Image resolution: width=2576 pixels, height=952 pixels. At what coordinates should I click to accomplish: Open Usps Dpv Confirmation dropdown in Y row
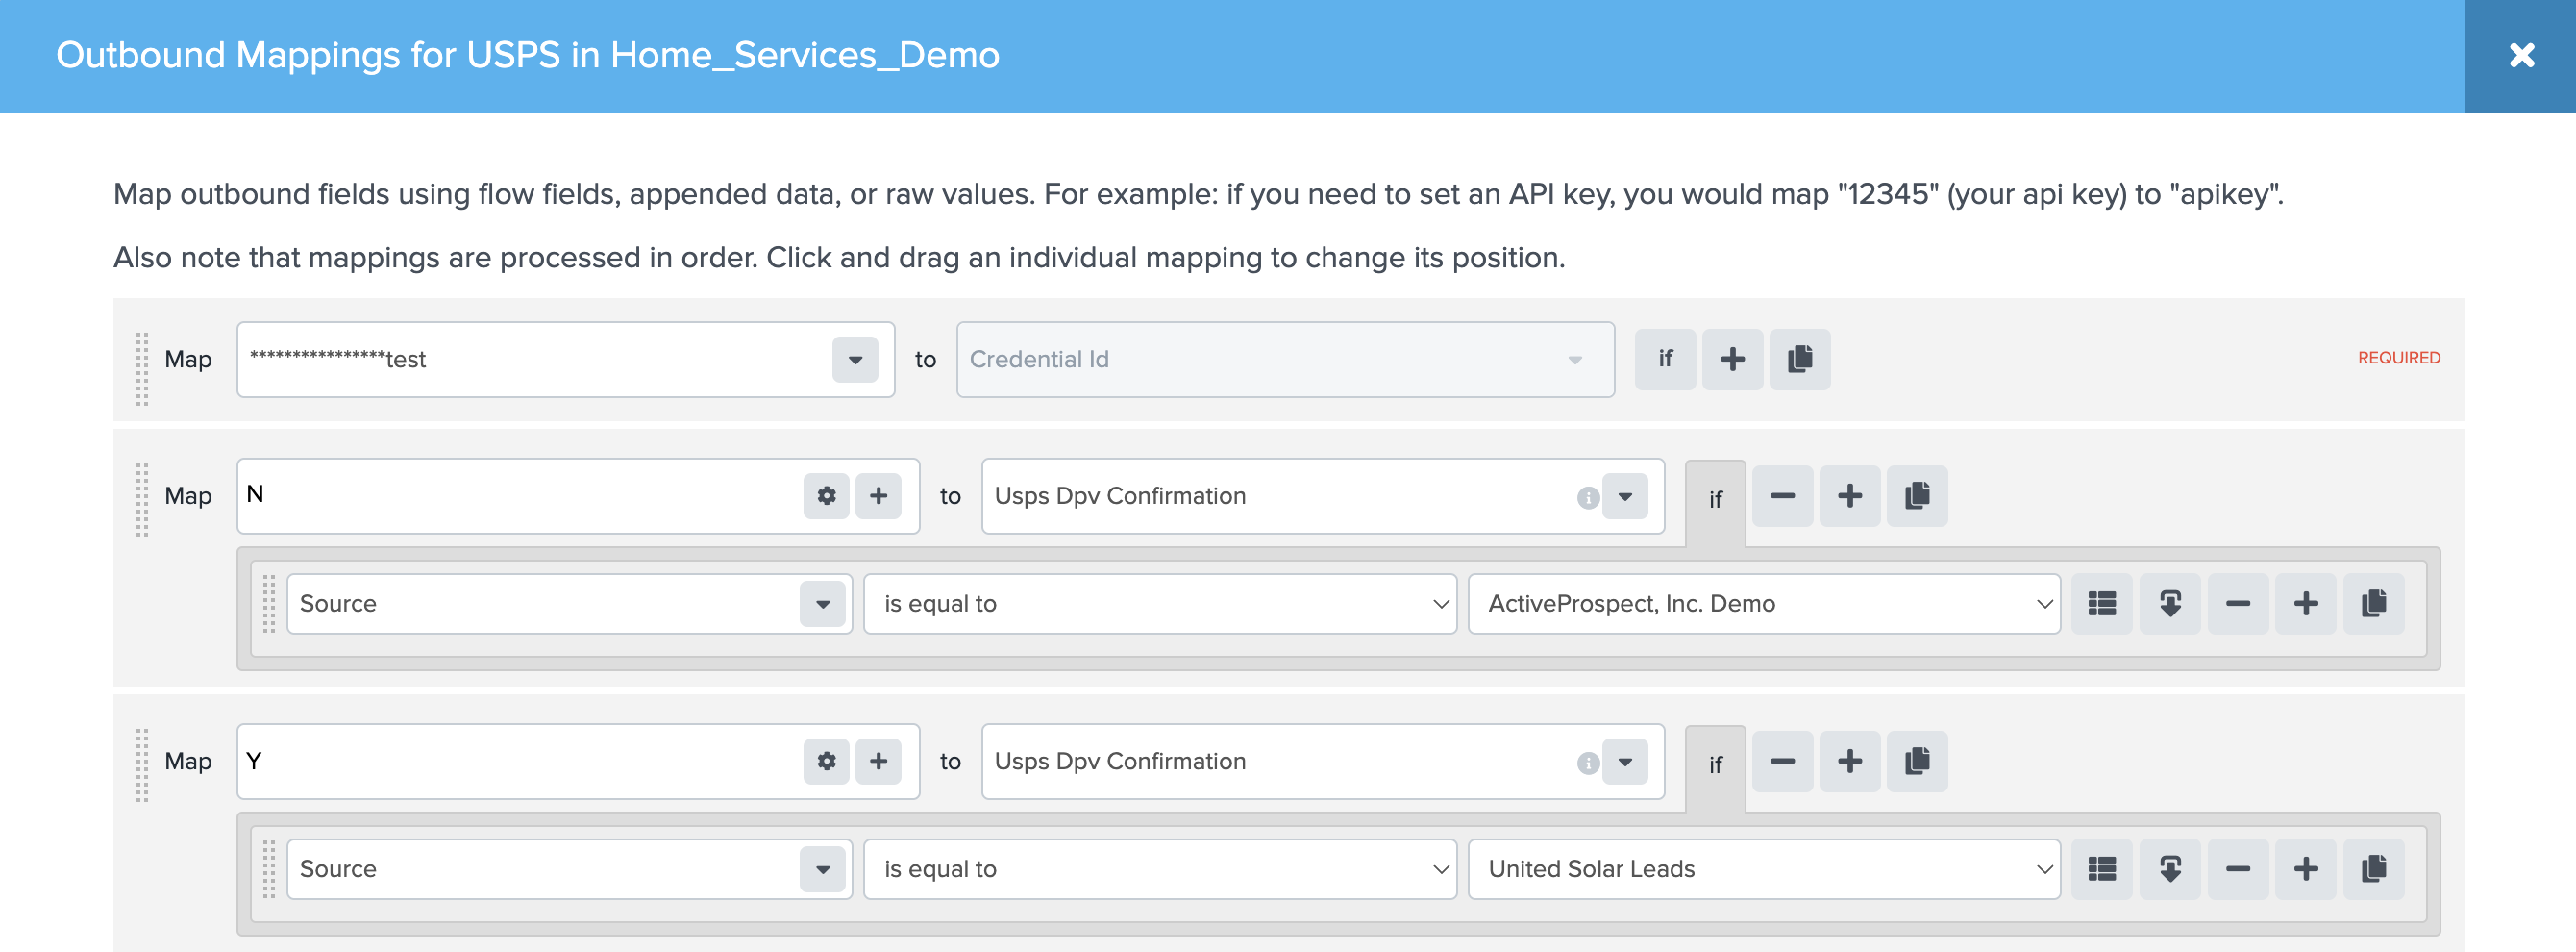pyautogui.click(x=1625, y=762)
